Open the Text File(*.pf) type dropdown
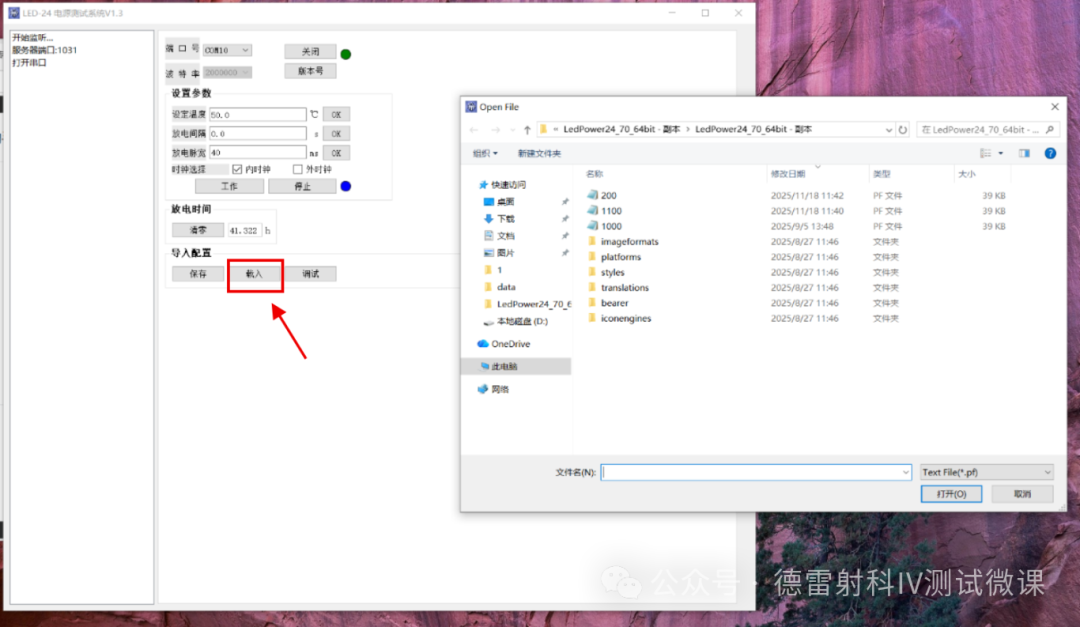Image resolution: width=1080 pixels, height=627 pixels. pyautogui.click(x=1047, y=472)
